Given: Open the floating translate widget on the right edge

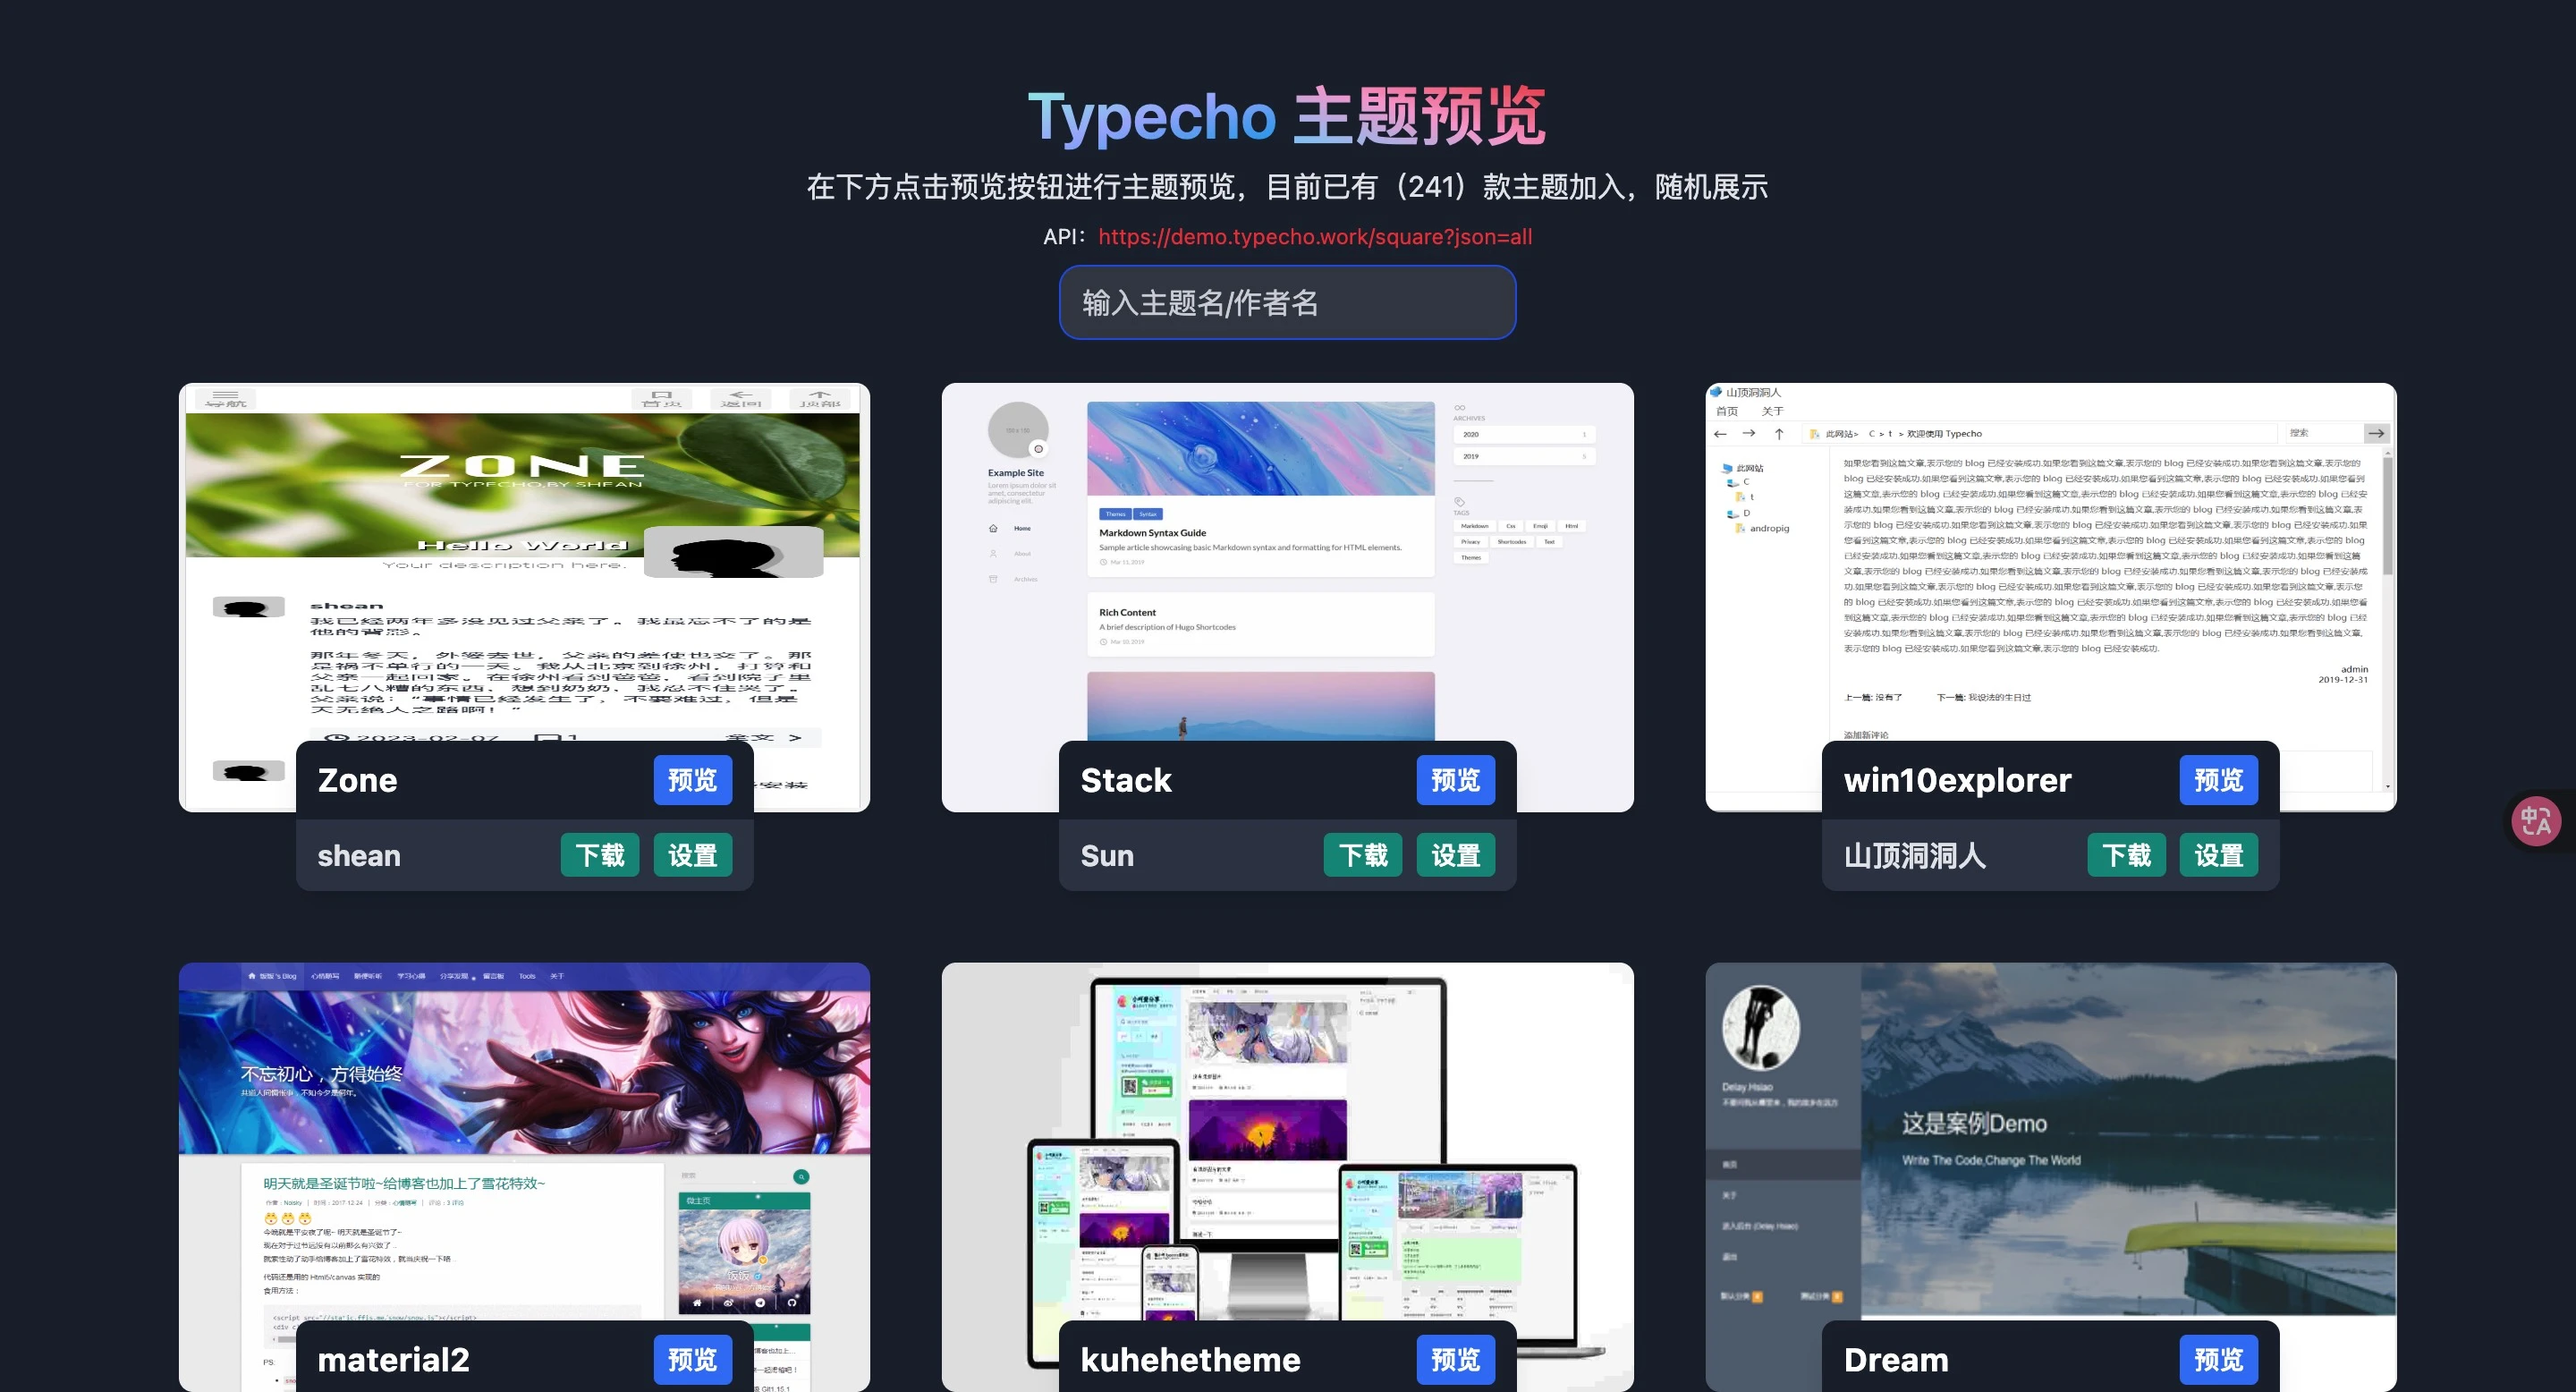Looking at the screenshot, I should tap(2537, 820).
